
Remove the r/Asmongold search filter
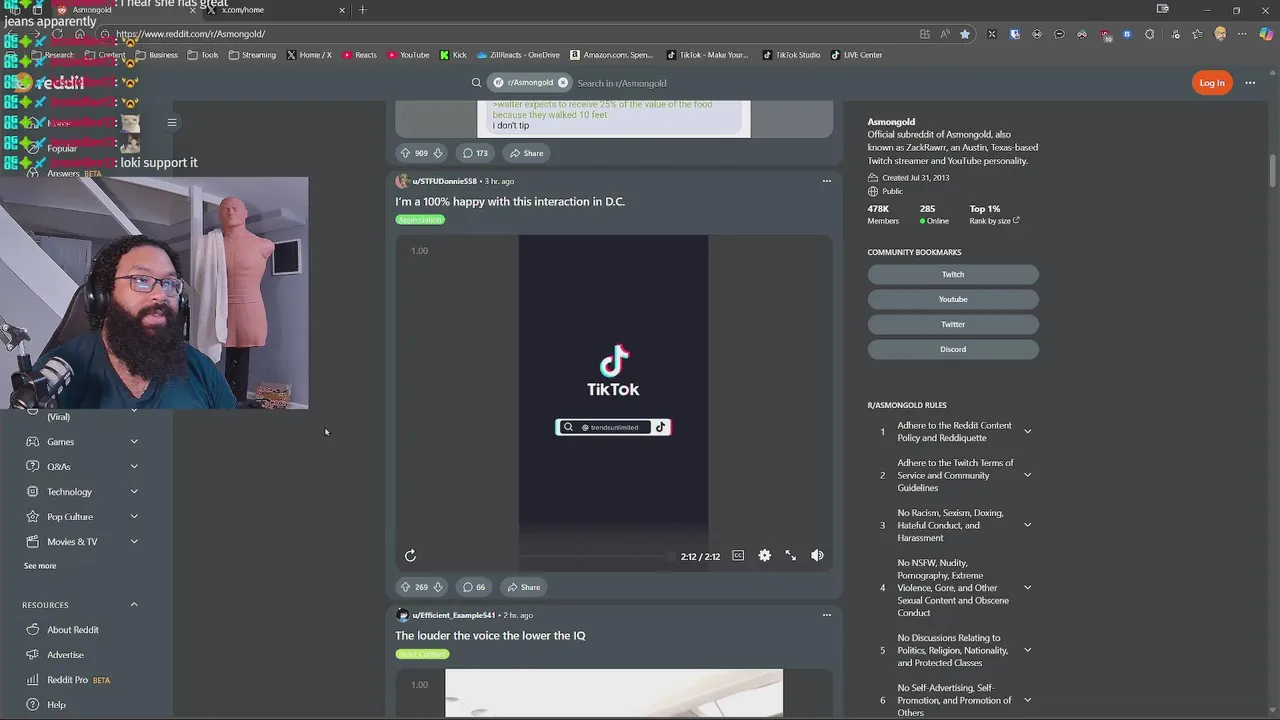pyautogui.click(x=562, y=83)
